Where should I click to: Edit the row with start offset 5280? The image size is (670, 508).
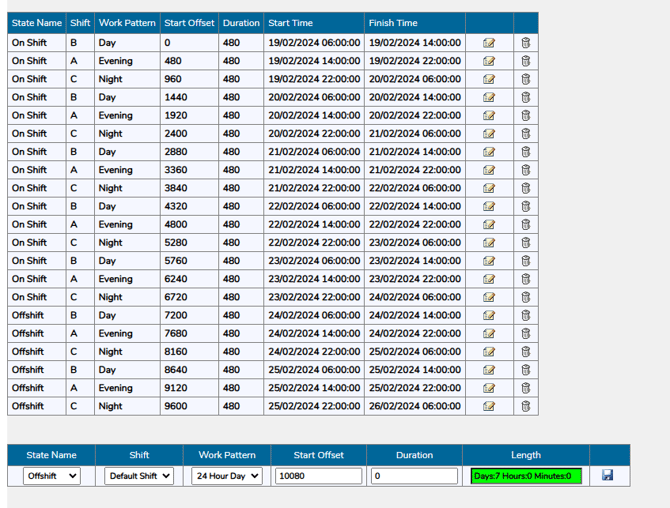(489, 243)
